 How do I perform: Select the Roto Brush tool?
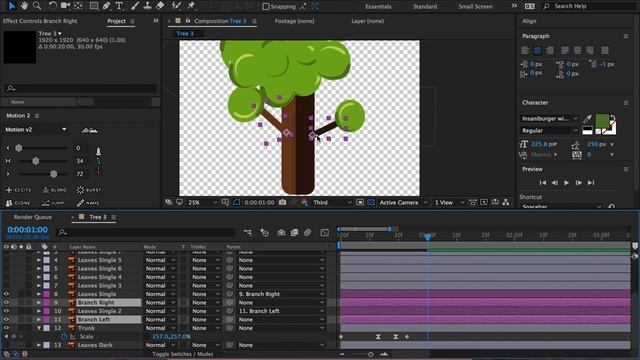coord(176,6)
